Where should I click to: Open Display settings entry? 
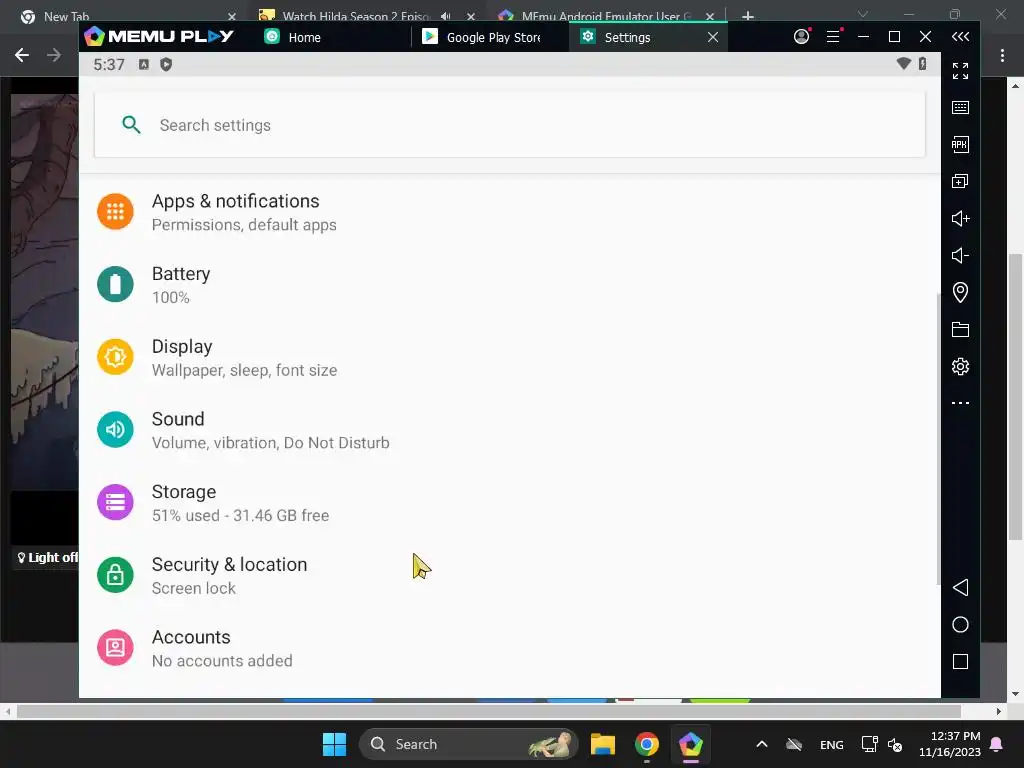pos(509,357)
